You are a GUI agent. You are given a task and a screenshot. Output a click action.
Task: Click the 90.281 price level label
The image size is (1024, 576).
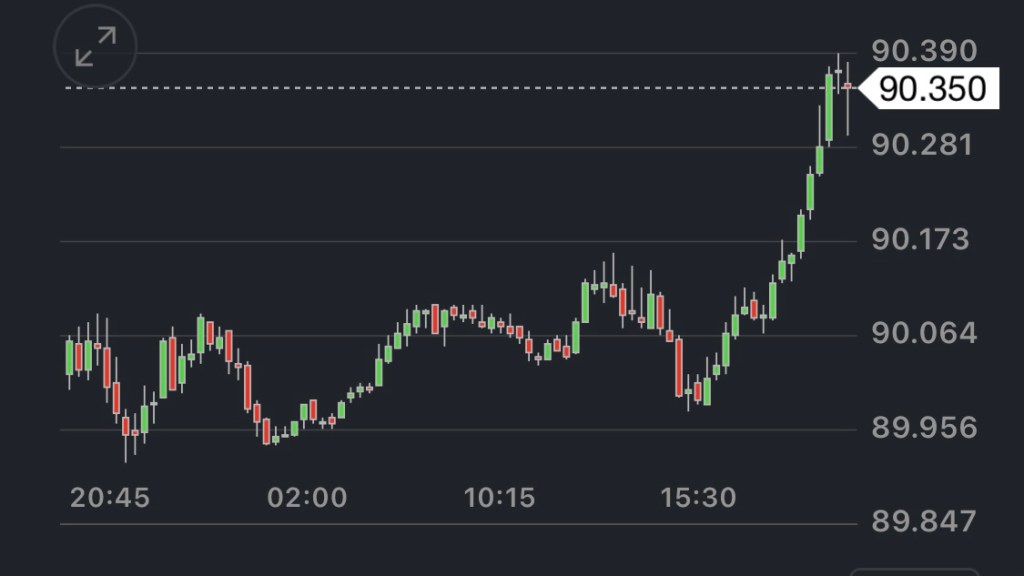tap(922, 146)
